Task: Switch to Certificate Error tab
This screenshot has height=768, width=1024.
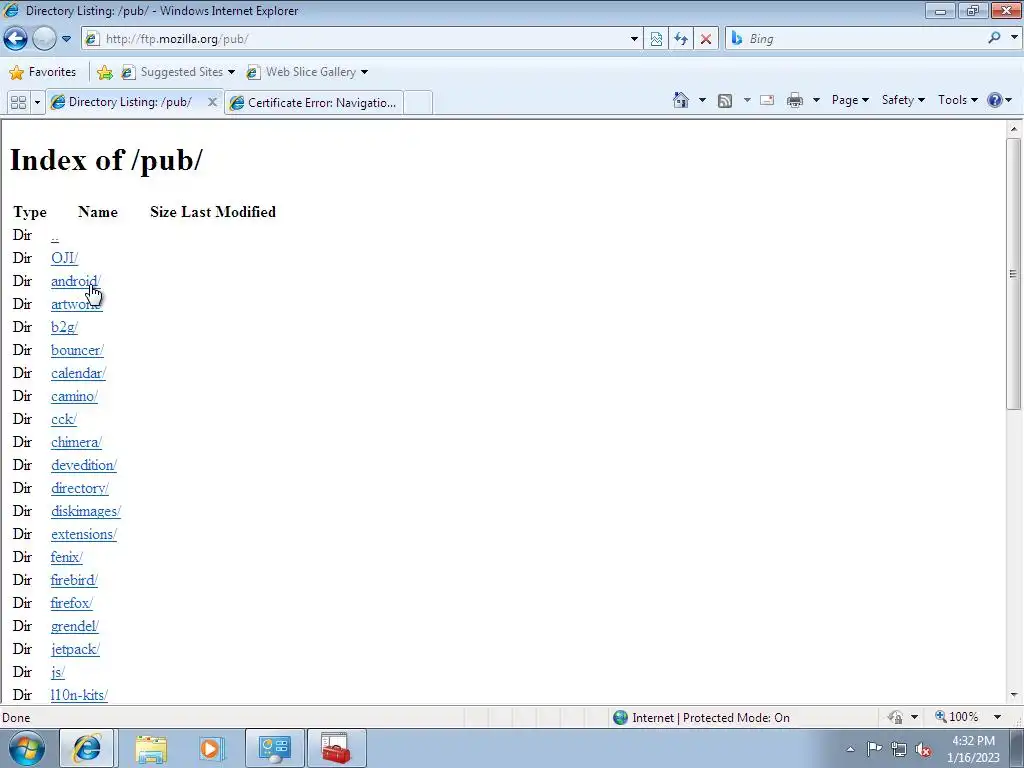Action: [x=313, y=103]
